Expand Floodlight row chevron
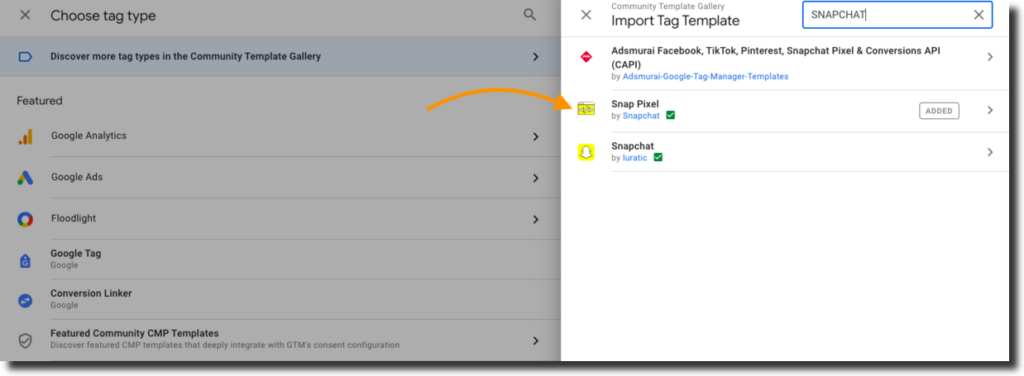1024x376 pixels. 536,219
